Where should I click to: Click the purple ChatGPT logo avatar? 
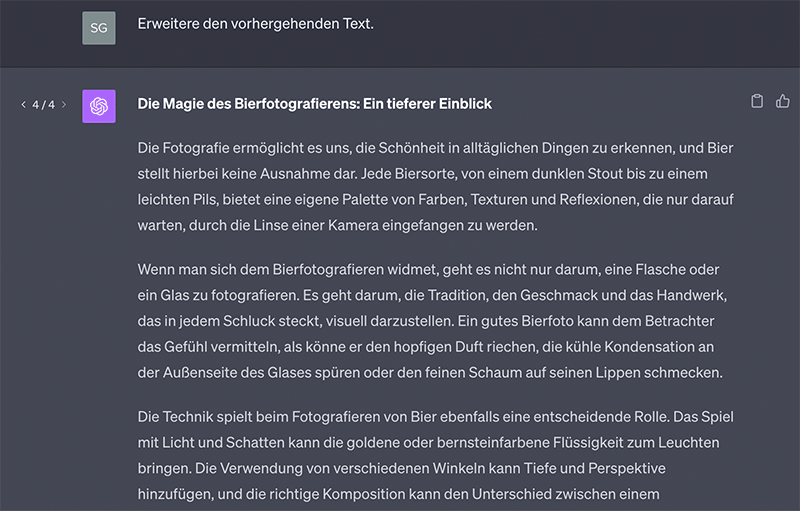[x=99, y=106]
